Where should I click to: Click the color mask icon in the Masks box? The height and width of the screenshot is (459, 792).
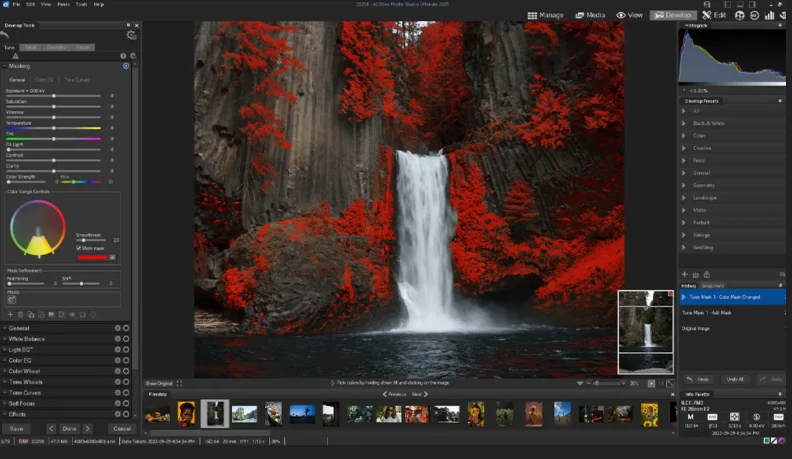tap(12, 299)
